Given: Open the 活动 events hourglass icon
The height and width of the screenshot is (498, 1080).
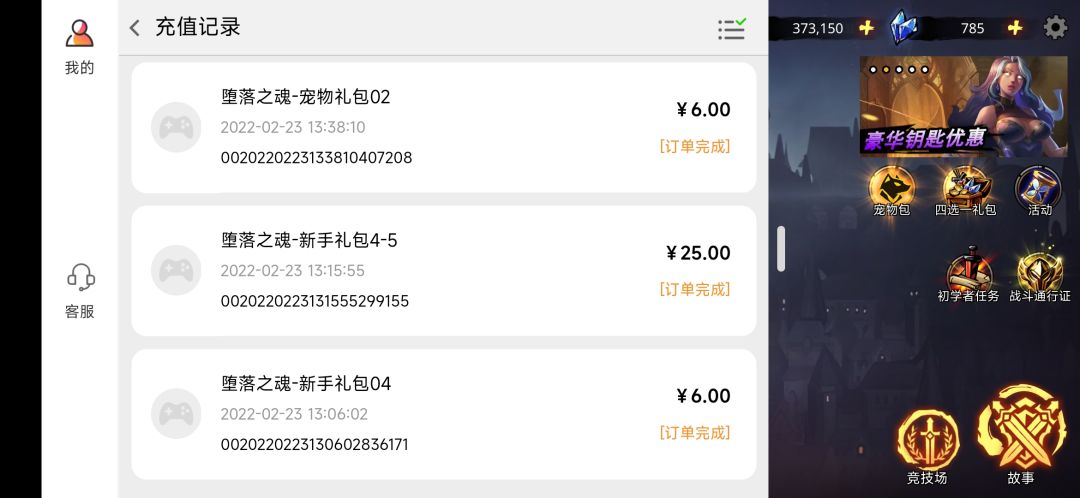Looking at the screenshot, I should pos(1039,191).
